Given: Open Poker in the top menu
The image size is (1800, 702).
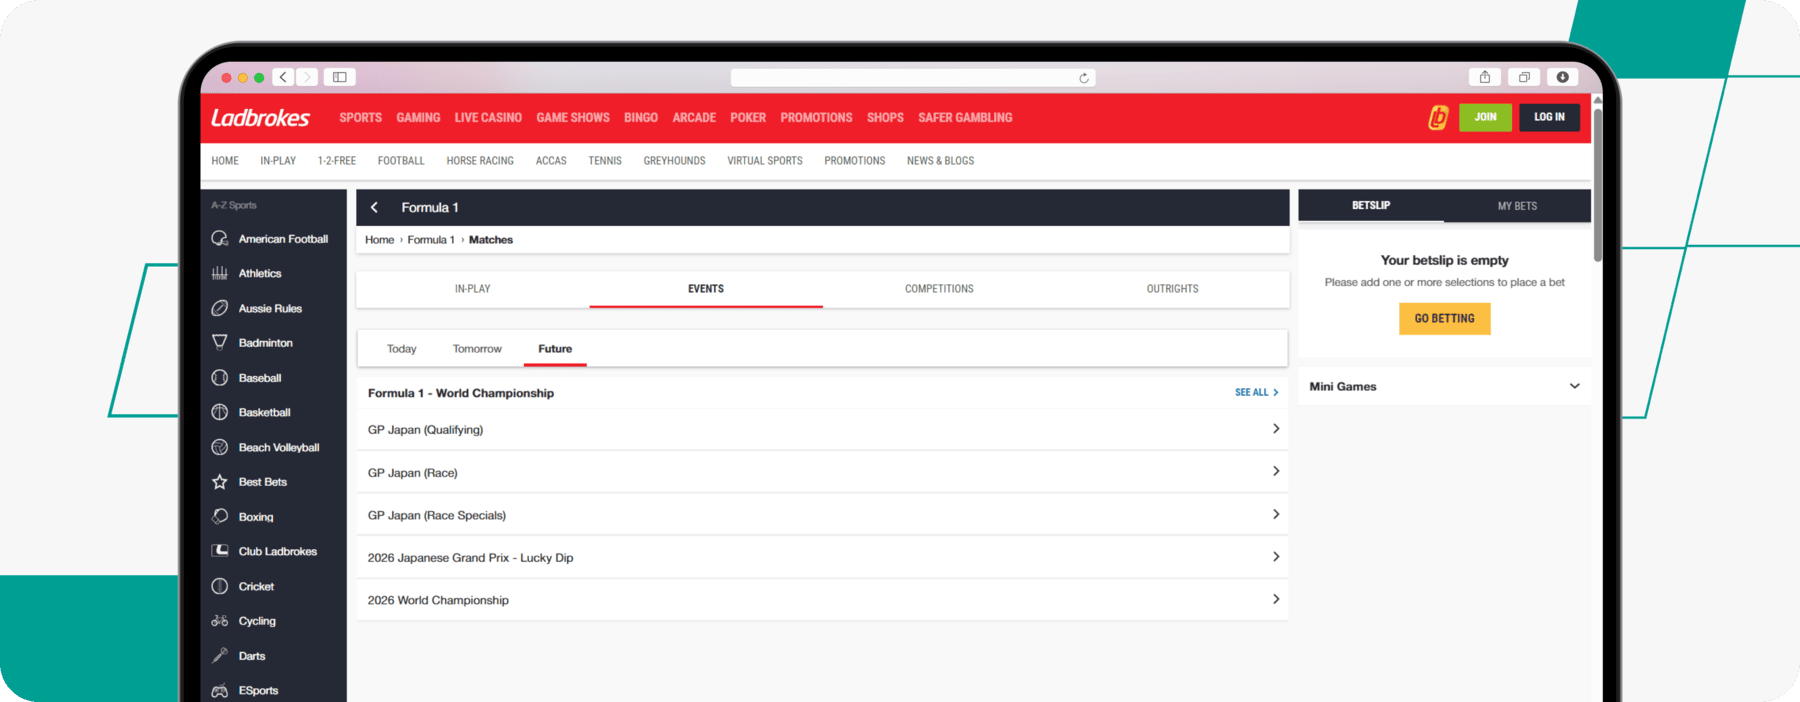Looking at the screenshot, I should click(x=748, y=118).
